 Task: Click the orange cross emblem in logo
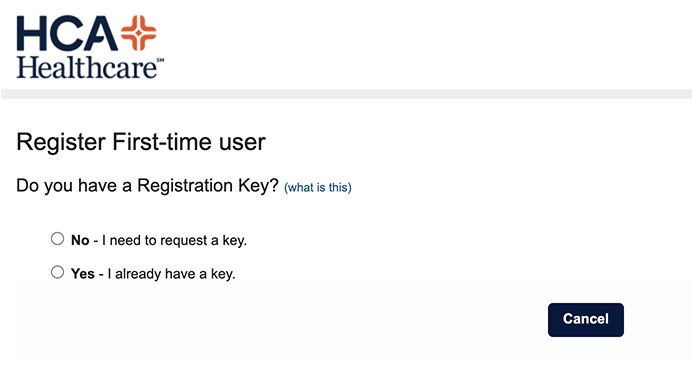139,33
